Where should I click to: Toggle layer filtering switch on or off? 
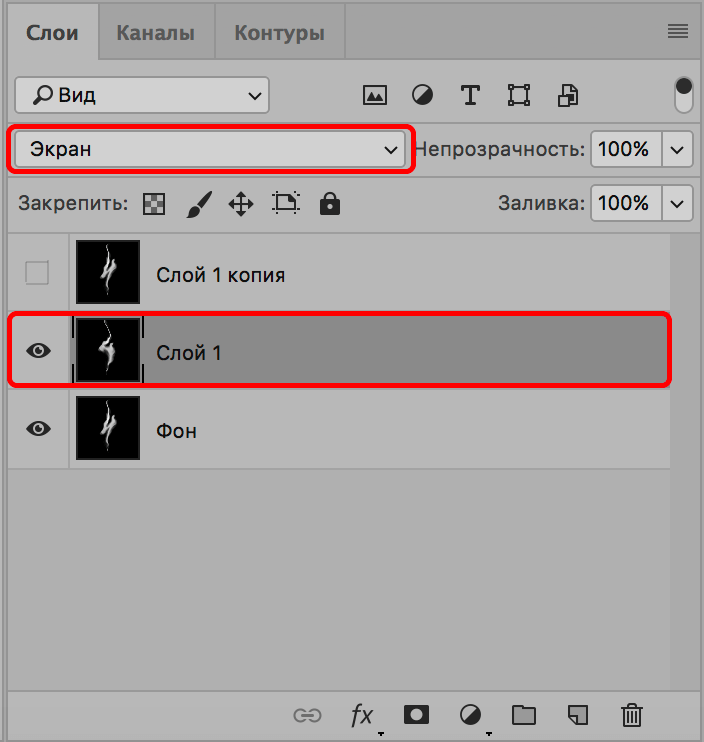[x=684, y=95]
